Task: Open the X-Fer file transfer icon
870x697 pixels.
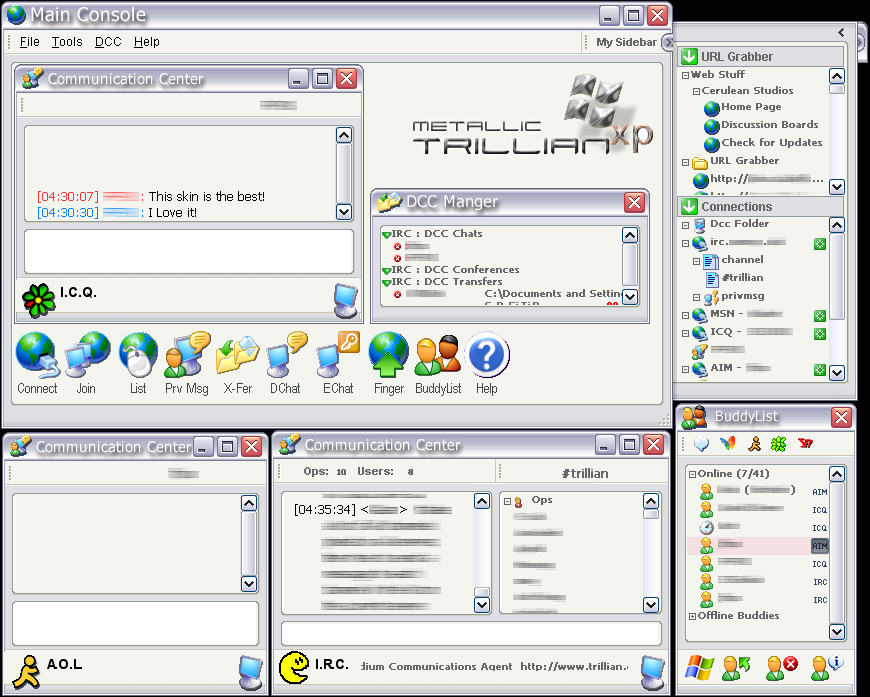Action: [x=237, y=355]
